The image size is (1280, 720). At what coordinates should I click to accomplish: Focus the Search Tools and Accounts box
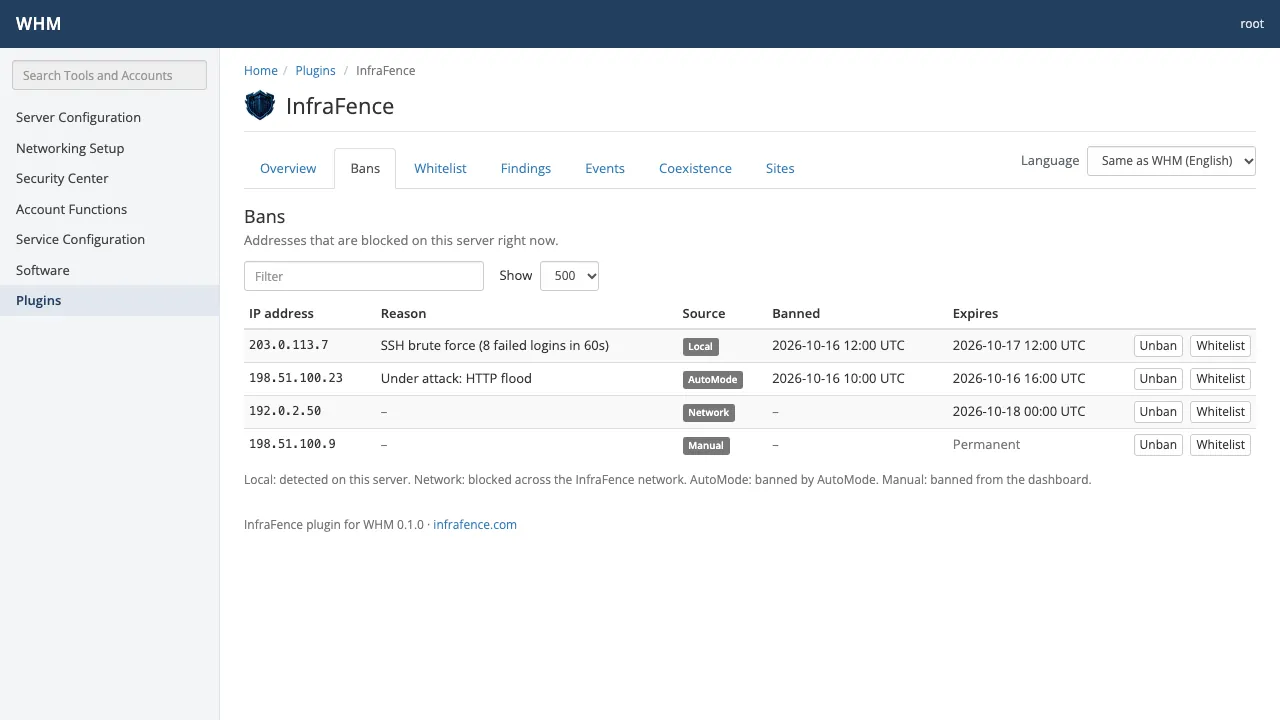coord(109,75)
